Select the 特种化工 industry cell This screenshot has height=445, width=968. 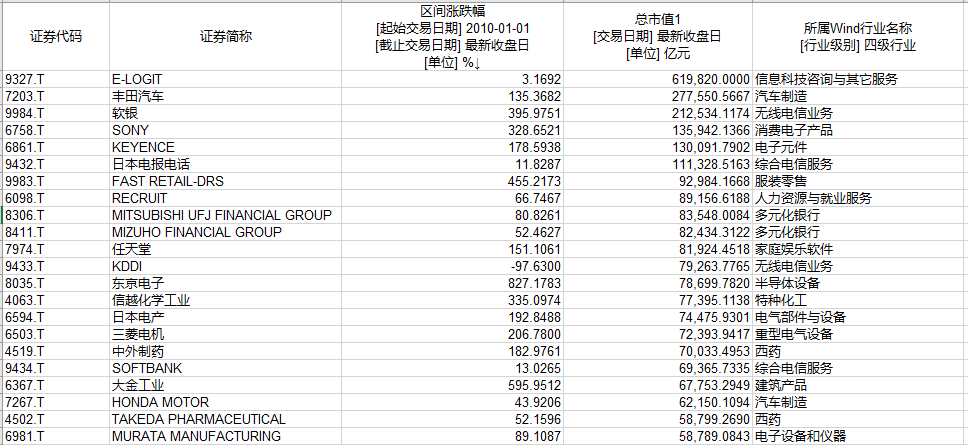[860, 301]
